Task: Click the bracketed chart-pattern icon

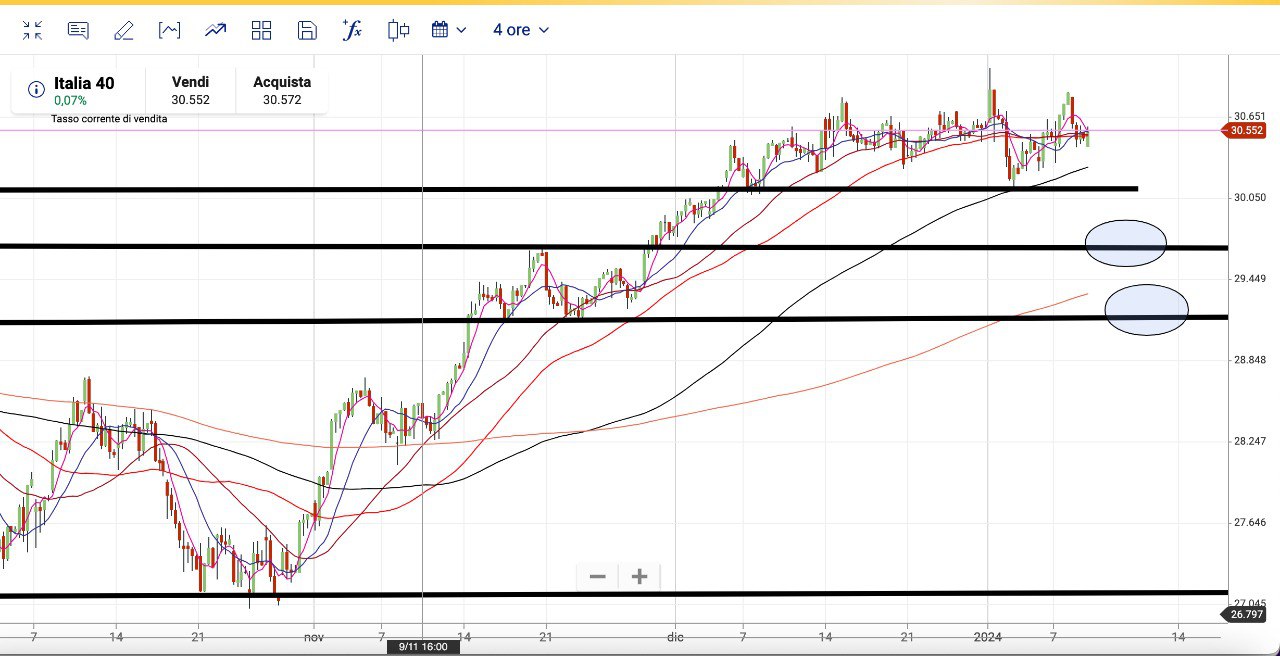Action: [170, 30]
